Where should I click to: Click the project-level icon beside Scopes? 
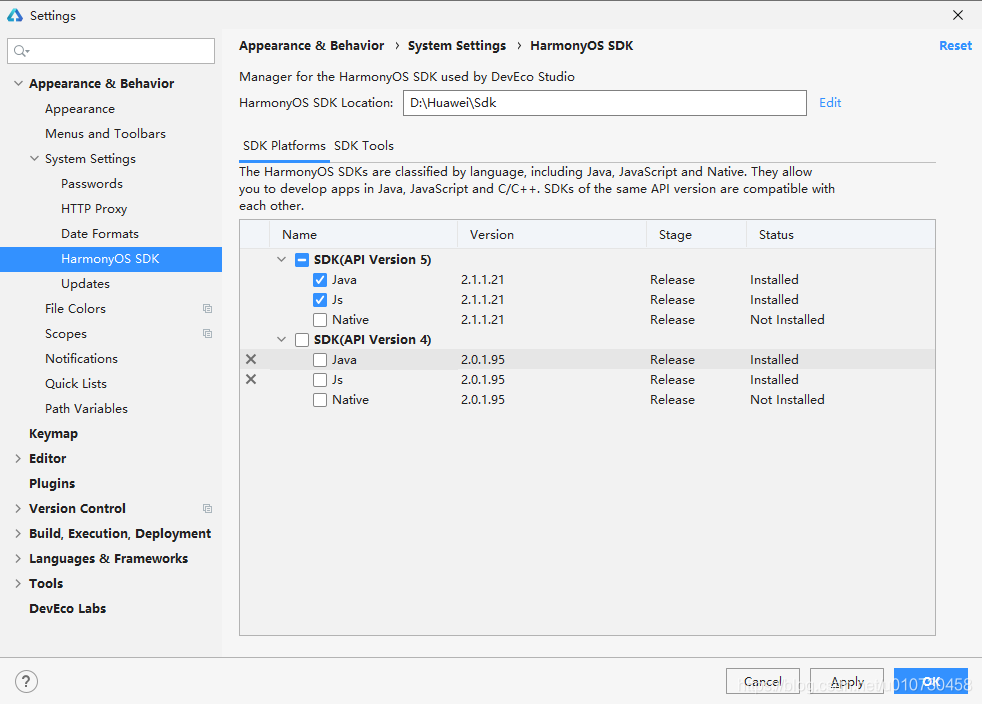pyautogui.click(x=207, y=334)
